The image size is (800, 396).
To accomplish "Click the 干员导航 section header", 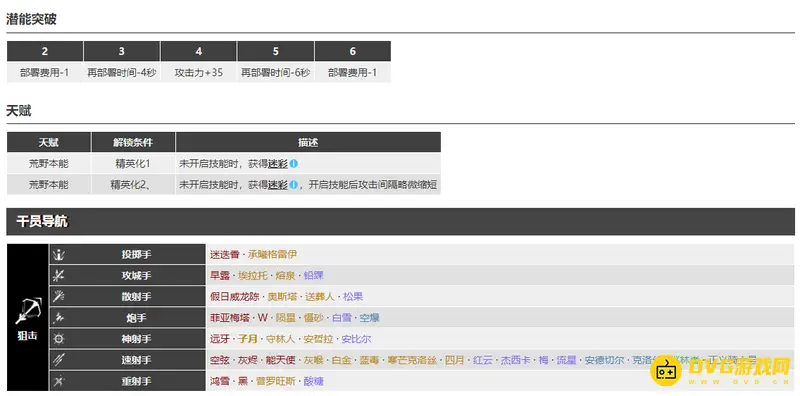I will point(401,221).
